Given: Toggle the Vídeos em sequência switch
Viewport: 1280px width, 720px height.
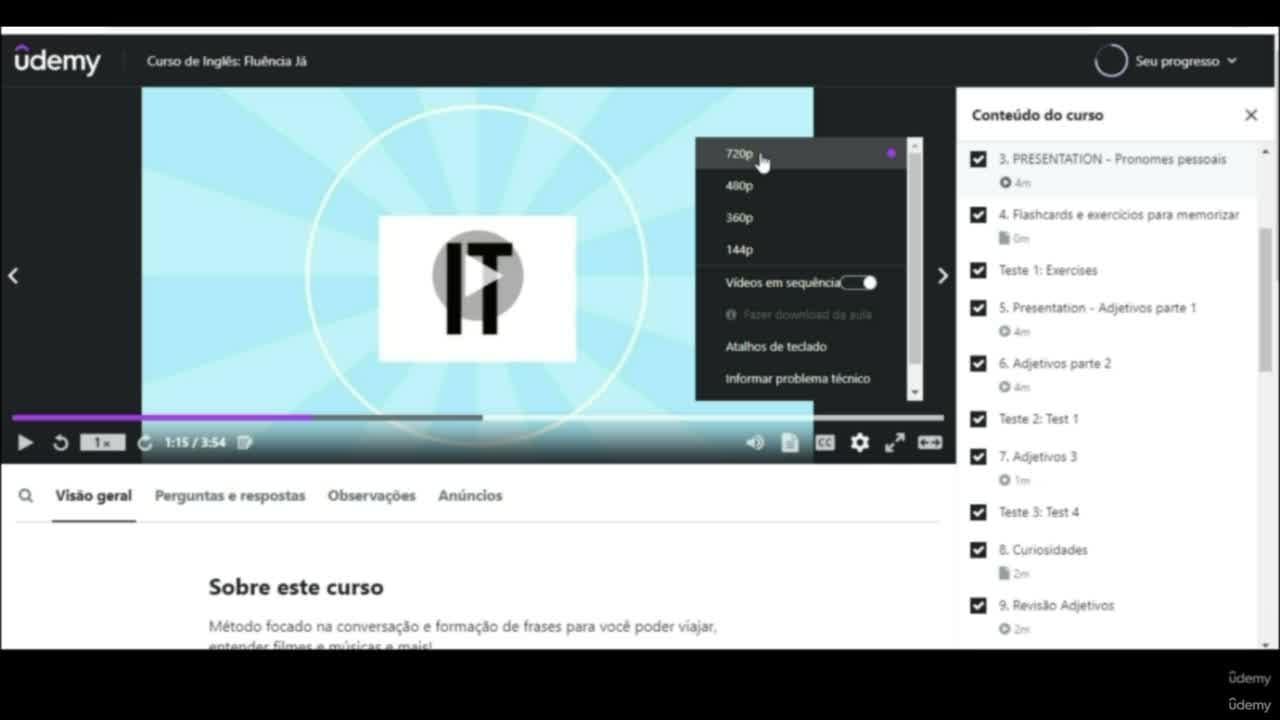Looking at the screenshot, I should click(858, 283).
